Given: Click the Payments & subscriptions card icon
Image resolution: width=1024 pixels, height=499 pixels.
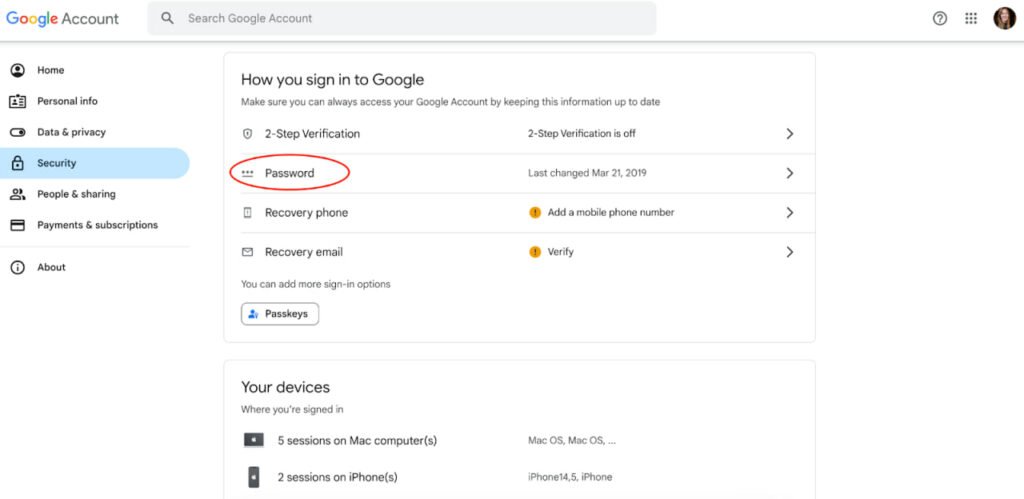Looking at the screenshot, I should pyautogui.click(x=18, y=225).
